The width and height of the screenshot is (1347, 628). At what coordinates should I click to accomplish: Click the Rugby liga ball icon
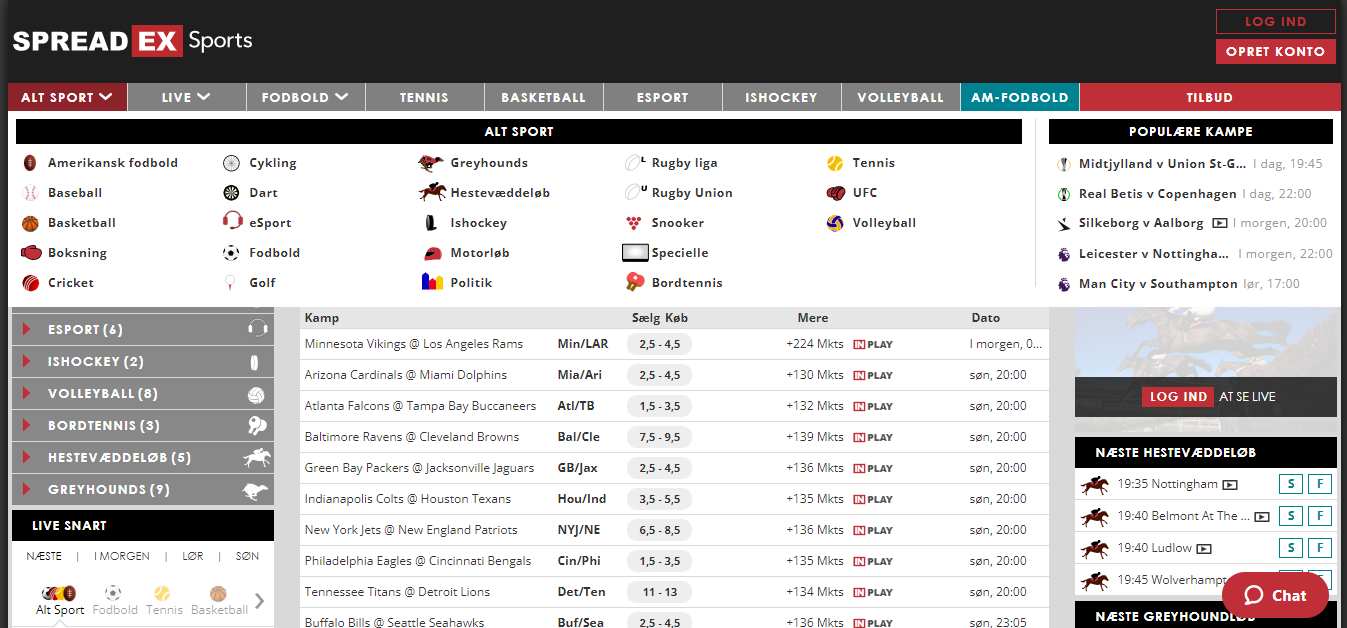click(x=635, y=163)
